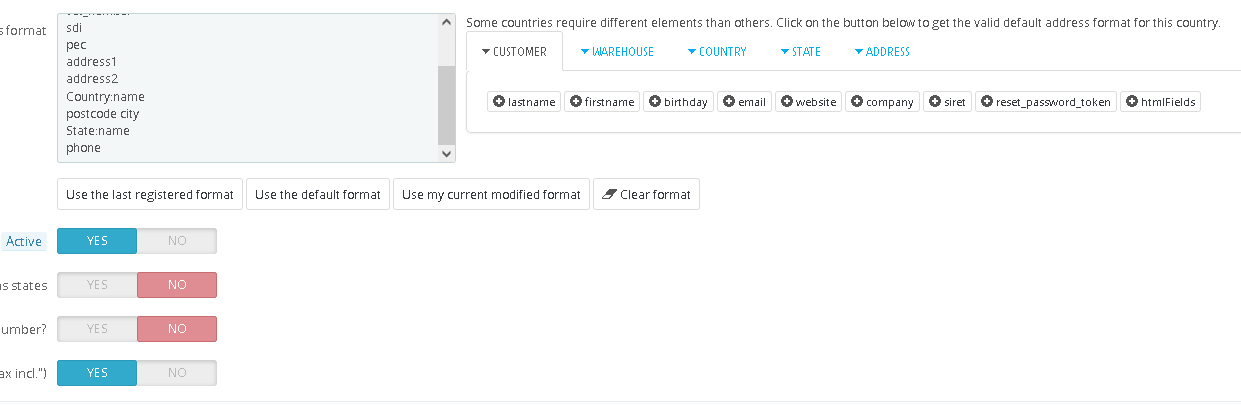Expand the Country fields tab
This screenshot has height=405, width=1241.
coord(716,52)
